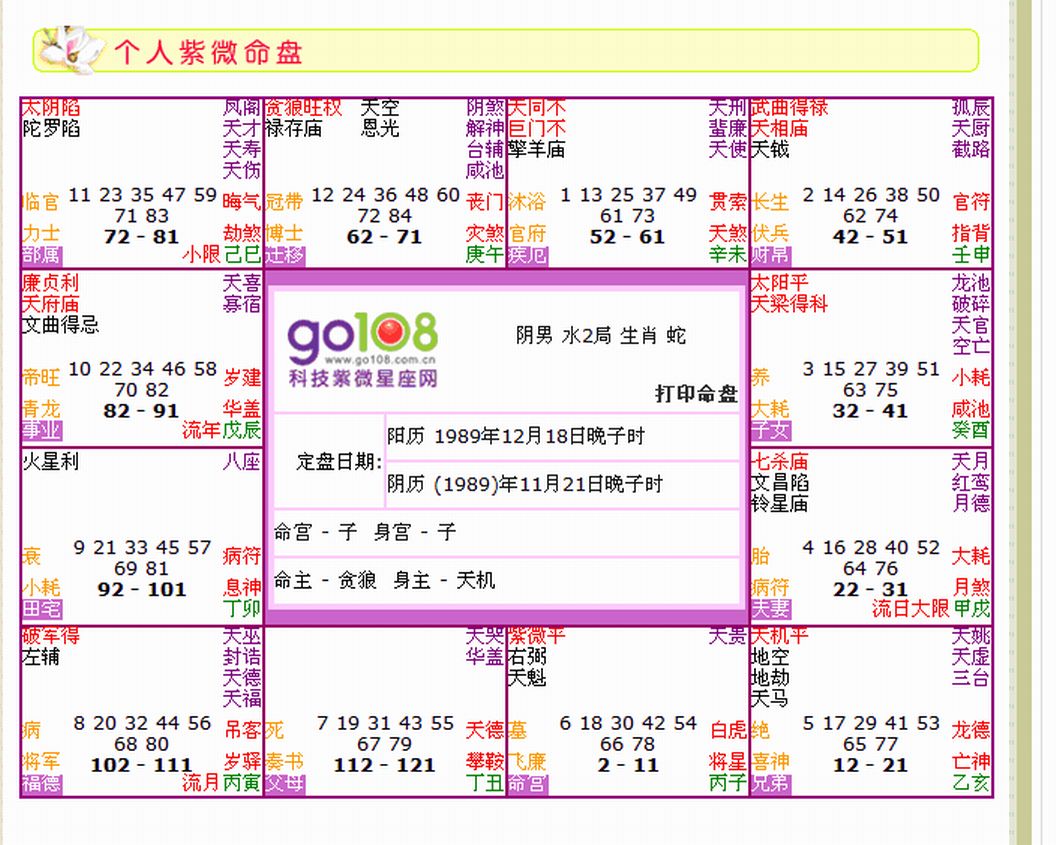Select the 疾厄 palace label
This screenshot has width=1056, height=845.
click(x=527, y=255)
